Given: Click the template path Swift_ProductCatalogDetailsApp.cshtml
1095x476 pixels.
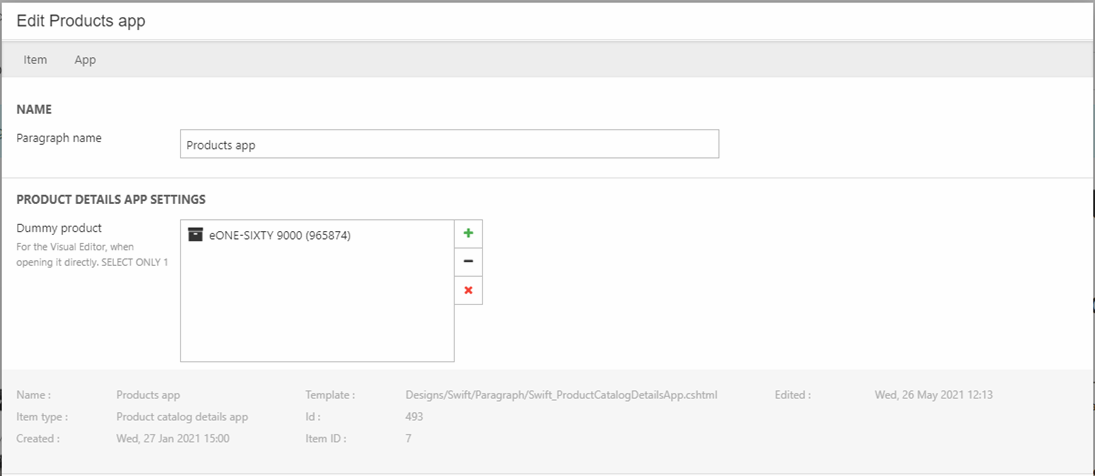Looking at the screenshot, I should pyautogui.click(x=561, y=395).
